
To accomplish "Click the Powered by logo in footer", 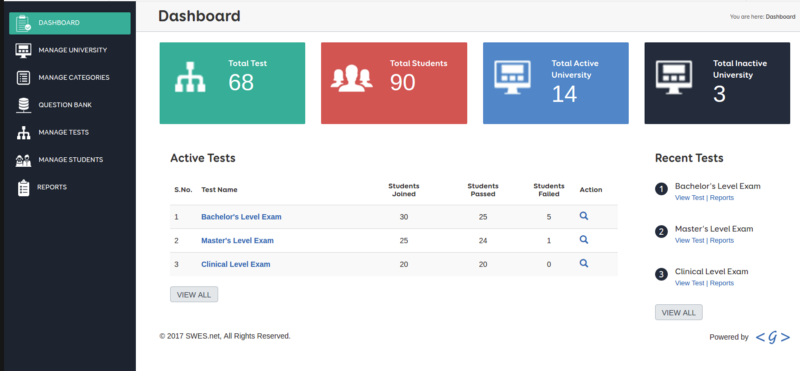I will (x=772, y=337).
